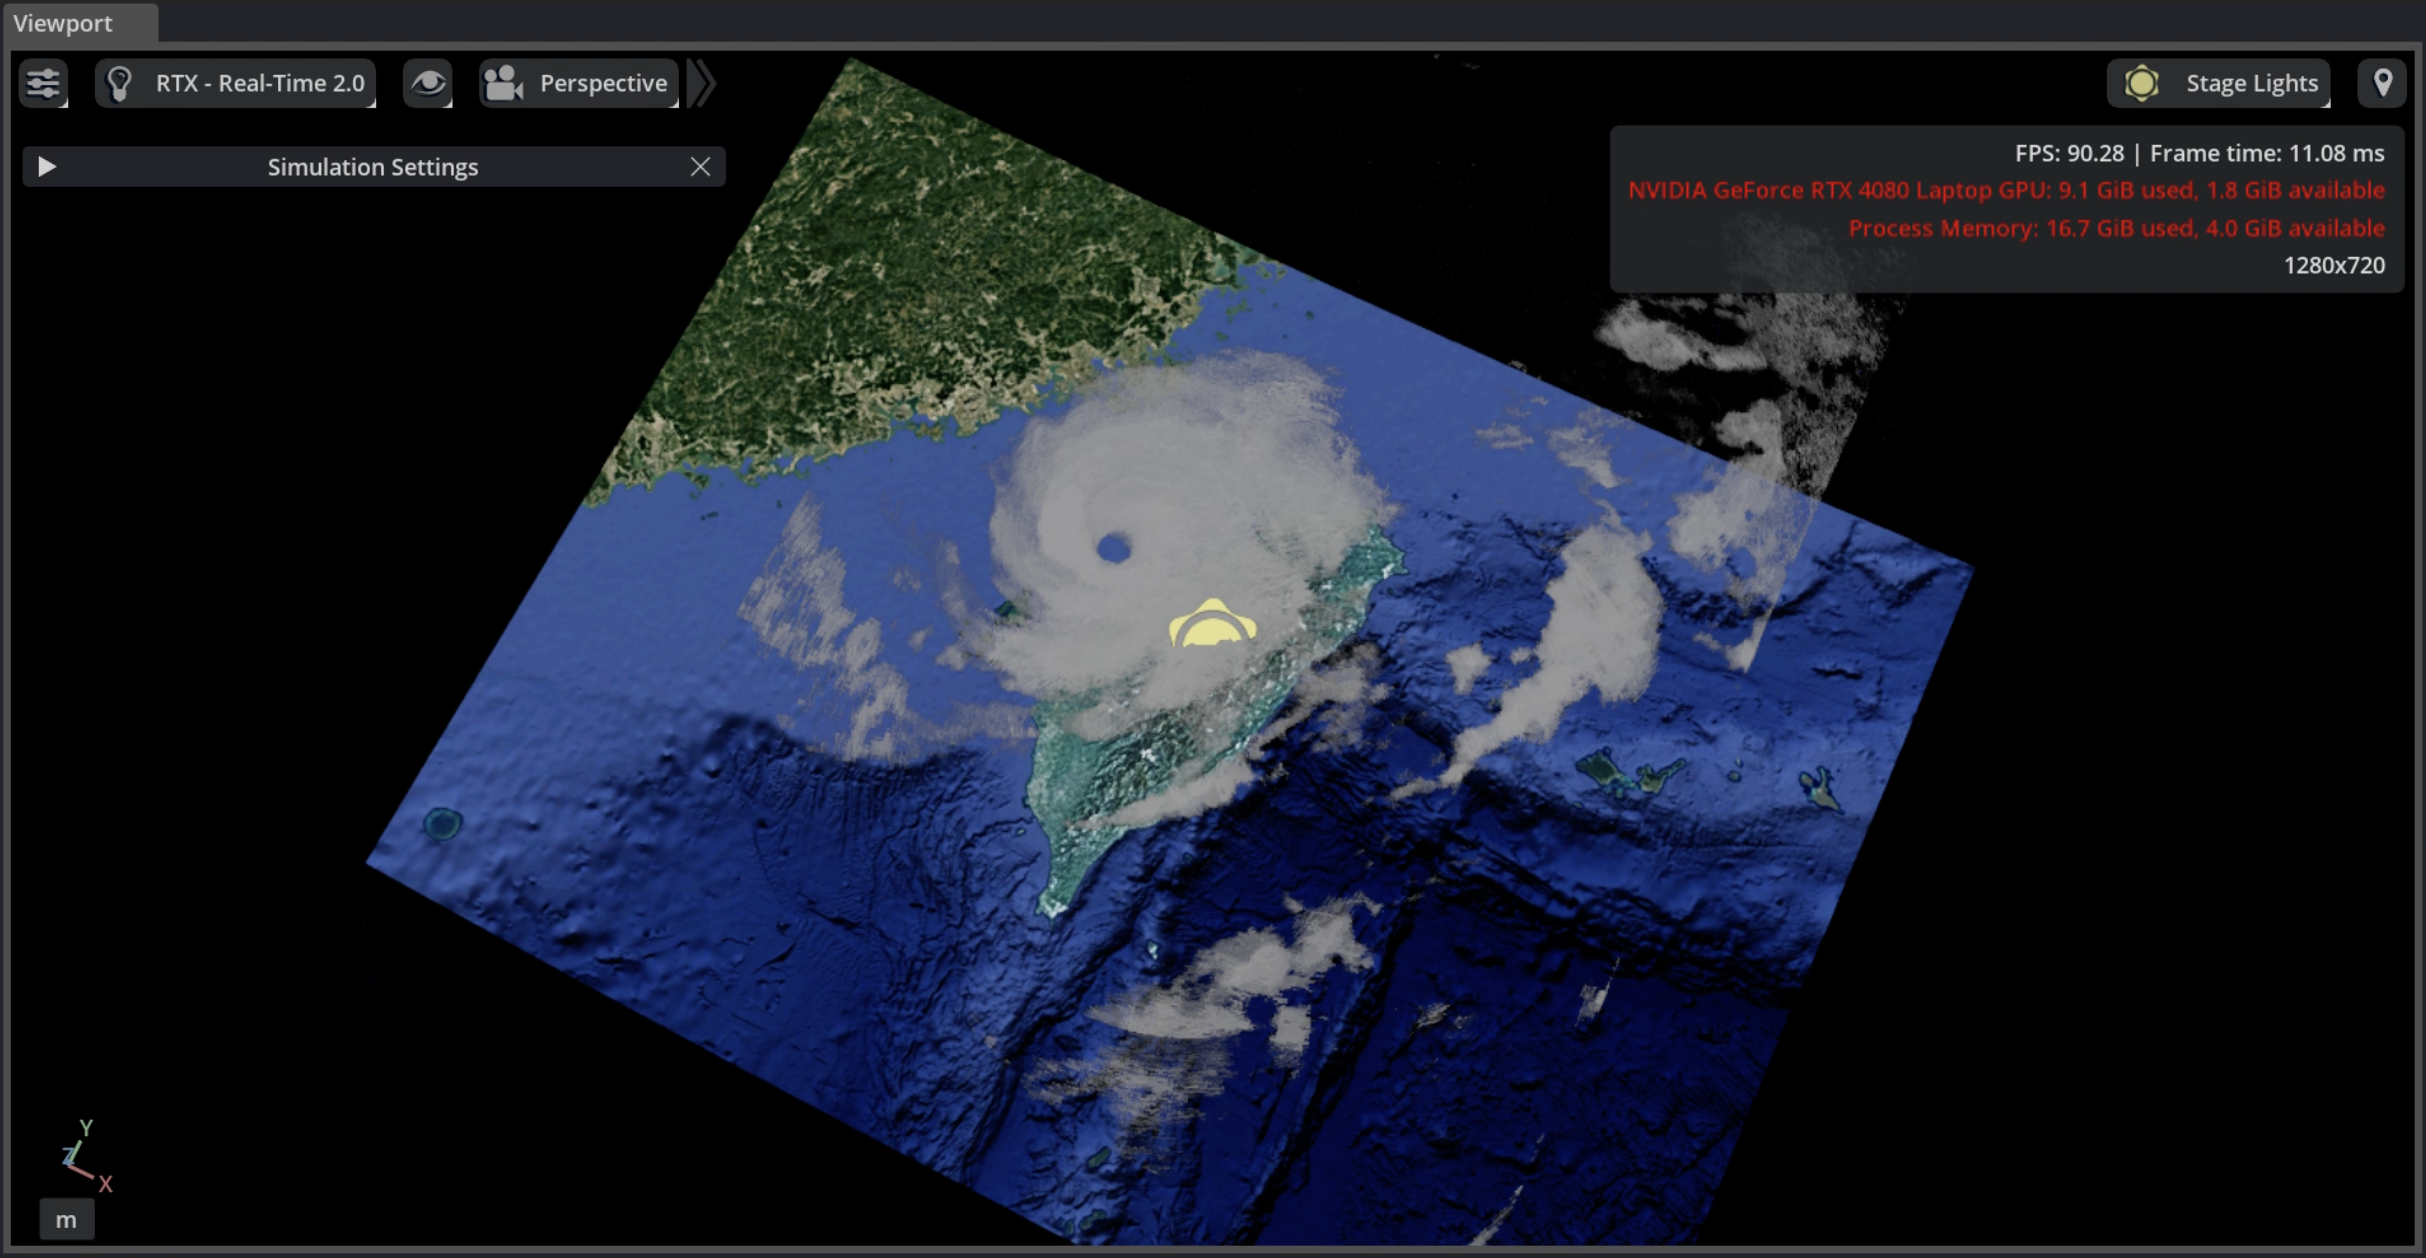
Task: Open the Perspective camera dropdown
Action: 579,83
